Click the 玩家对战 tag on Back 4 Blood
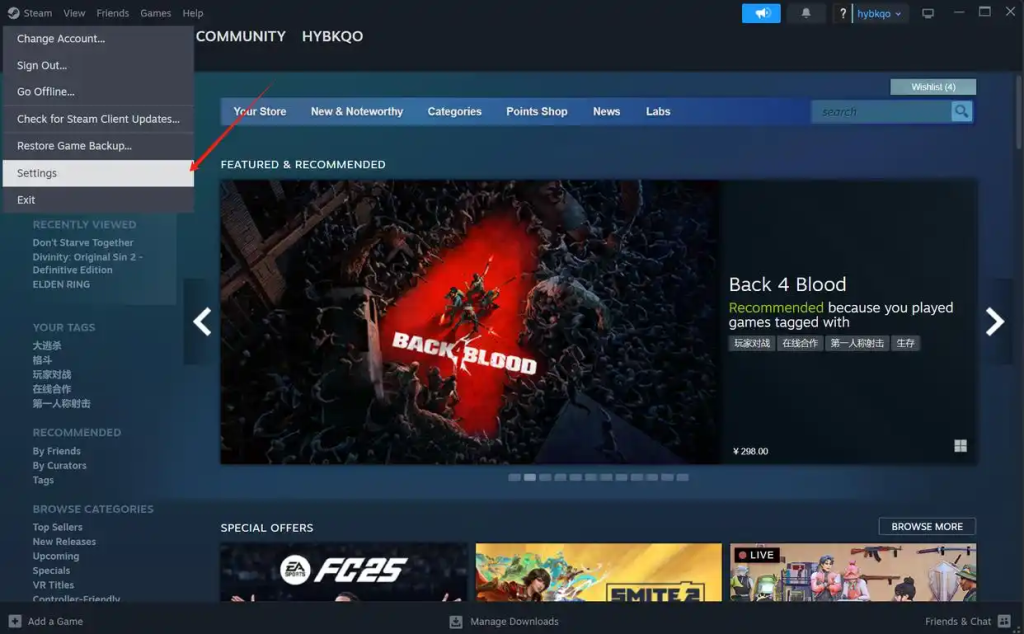The width and height of the screenshot is (1024, 634). coord(752,343)
